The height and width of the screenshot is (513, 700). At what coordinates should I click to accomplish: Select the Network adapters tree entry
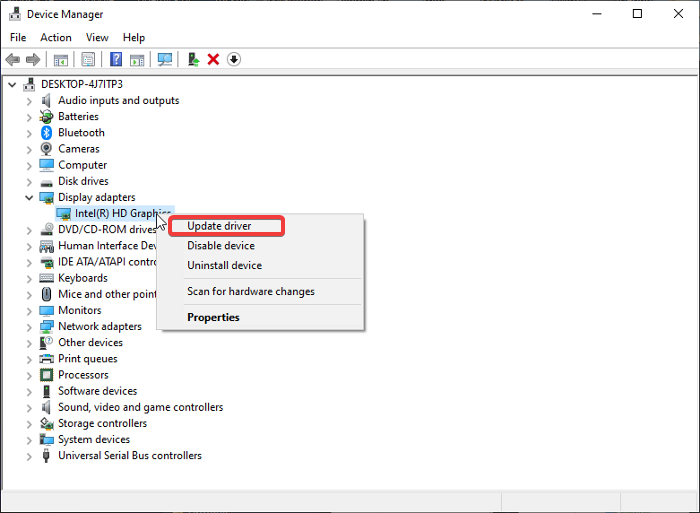pos(99,327)
